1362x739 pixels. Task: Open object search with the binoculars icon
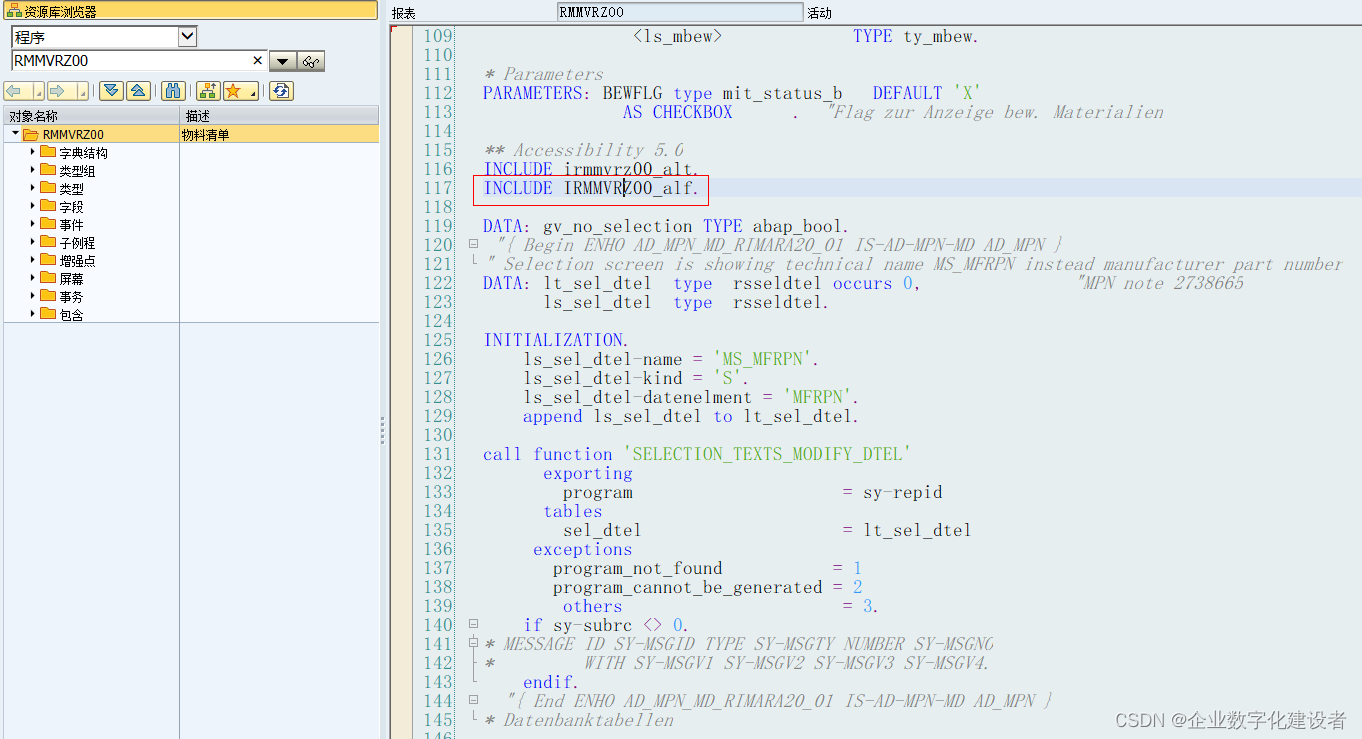(x=173, y=90)
